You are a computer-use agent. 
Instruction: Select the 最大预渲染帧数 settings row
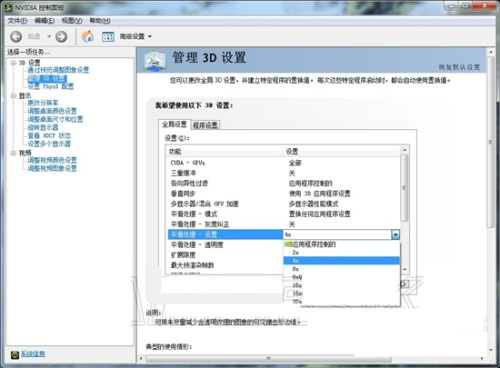(x=225, y=265)
